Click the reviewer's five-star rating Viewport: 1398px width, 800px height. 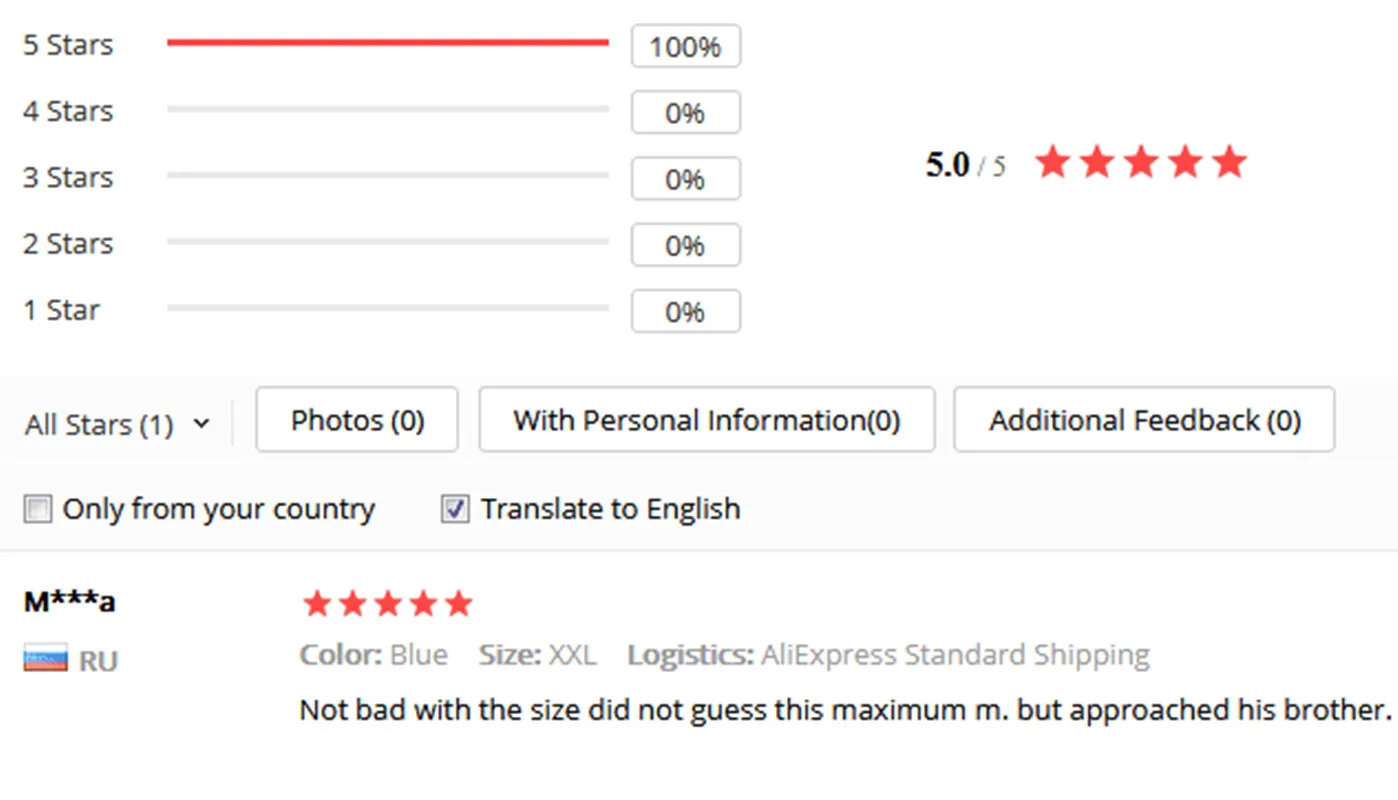pyautogui.click(x=387, y=604)
